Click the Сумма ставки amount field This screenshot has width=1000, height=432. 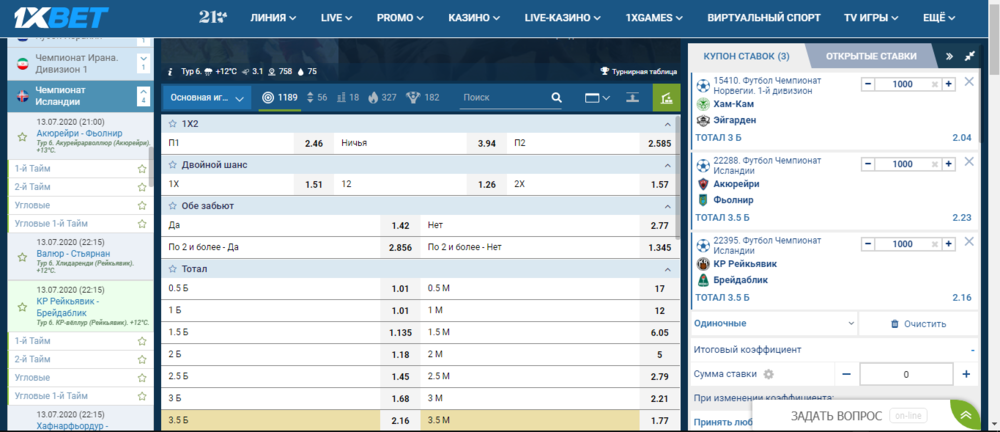(906, 375)
